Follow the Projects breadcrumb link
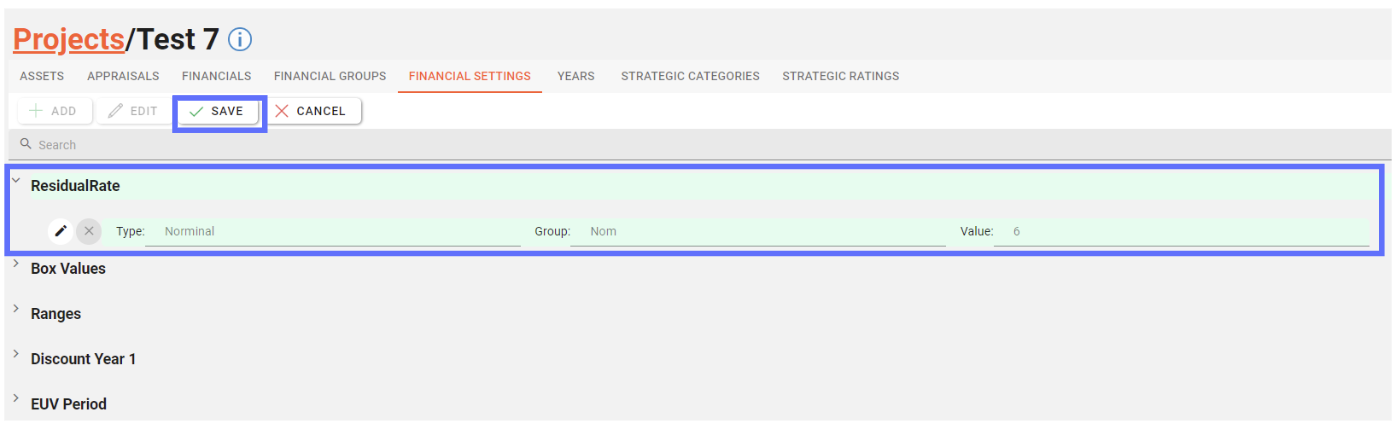 point(68,40)
